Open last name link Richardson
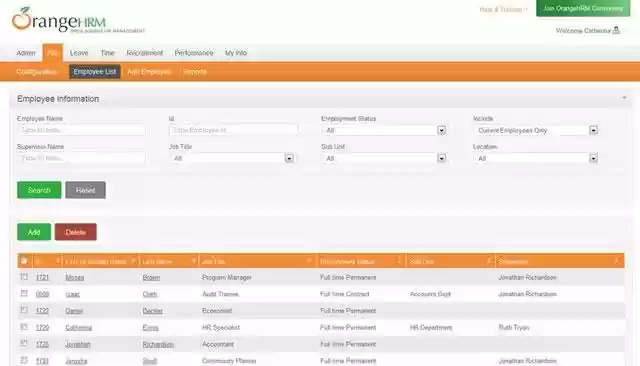The height and width of the screenshot is (366, 640). (x=158, y=344)
